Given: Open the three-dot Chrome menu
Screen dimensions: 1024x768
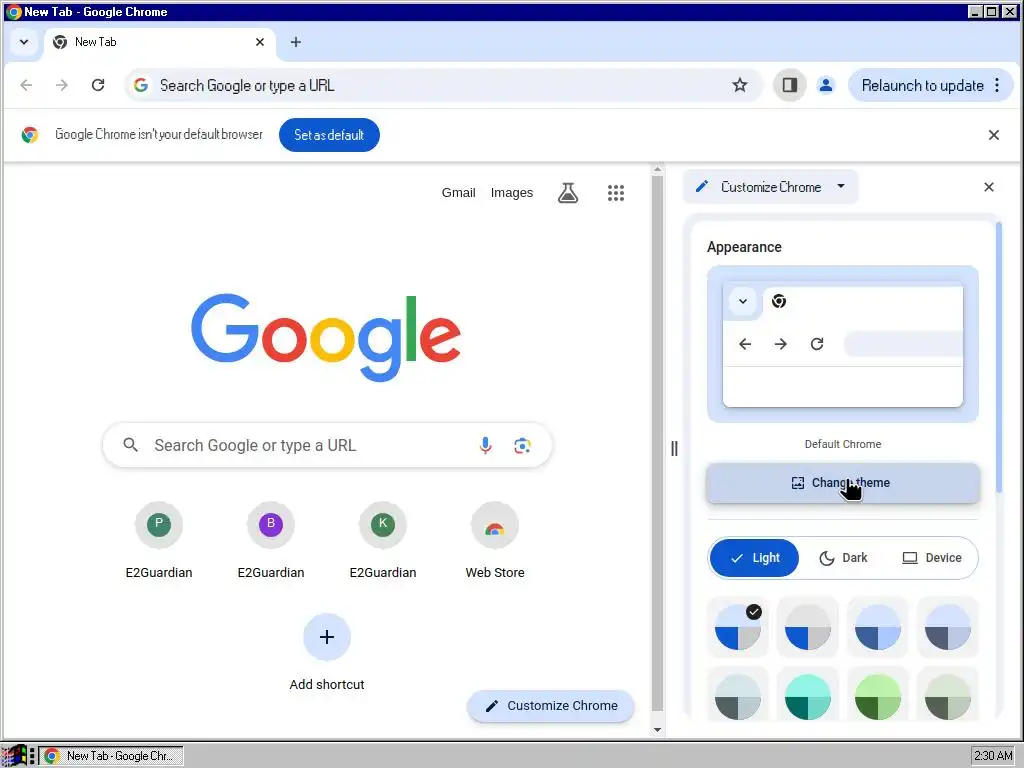Looking at the screenshot, I should click(x=997, y=85).
